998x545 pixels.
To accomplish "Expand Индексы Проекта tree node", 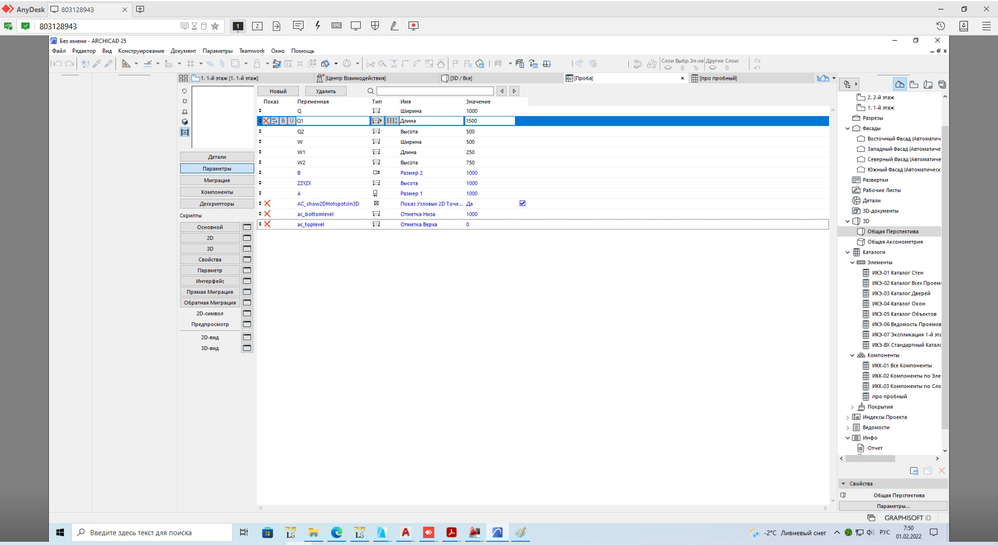I will [848, 417].
